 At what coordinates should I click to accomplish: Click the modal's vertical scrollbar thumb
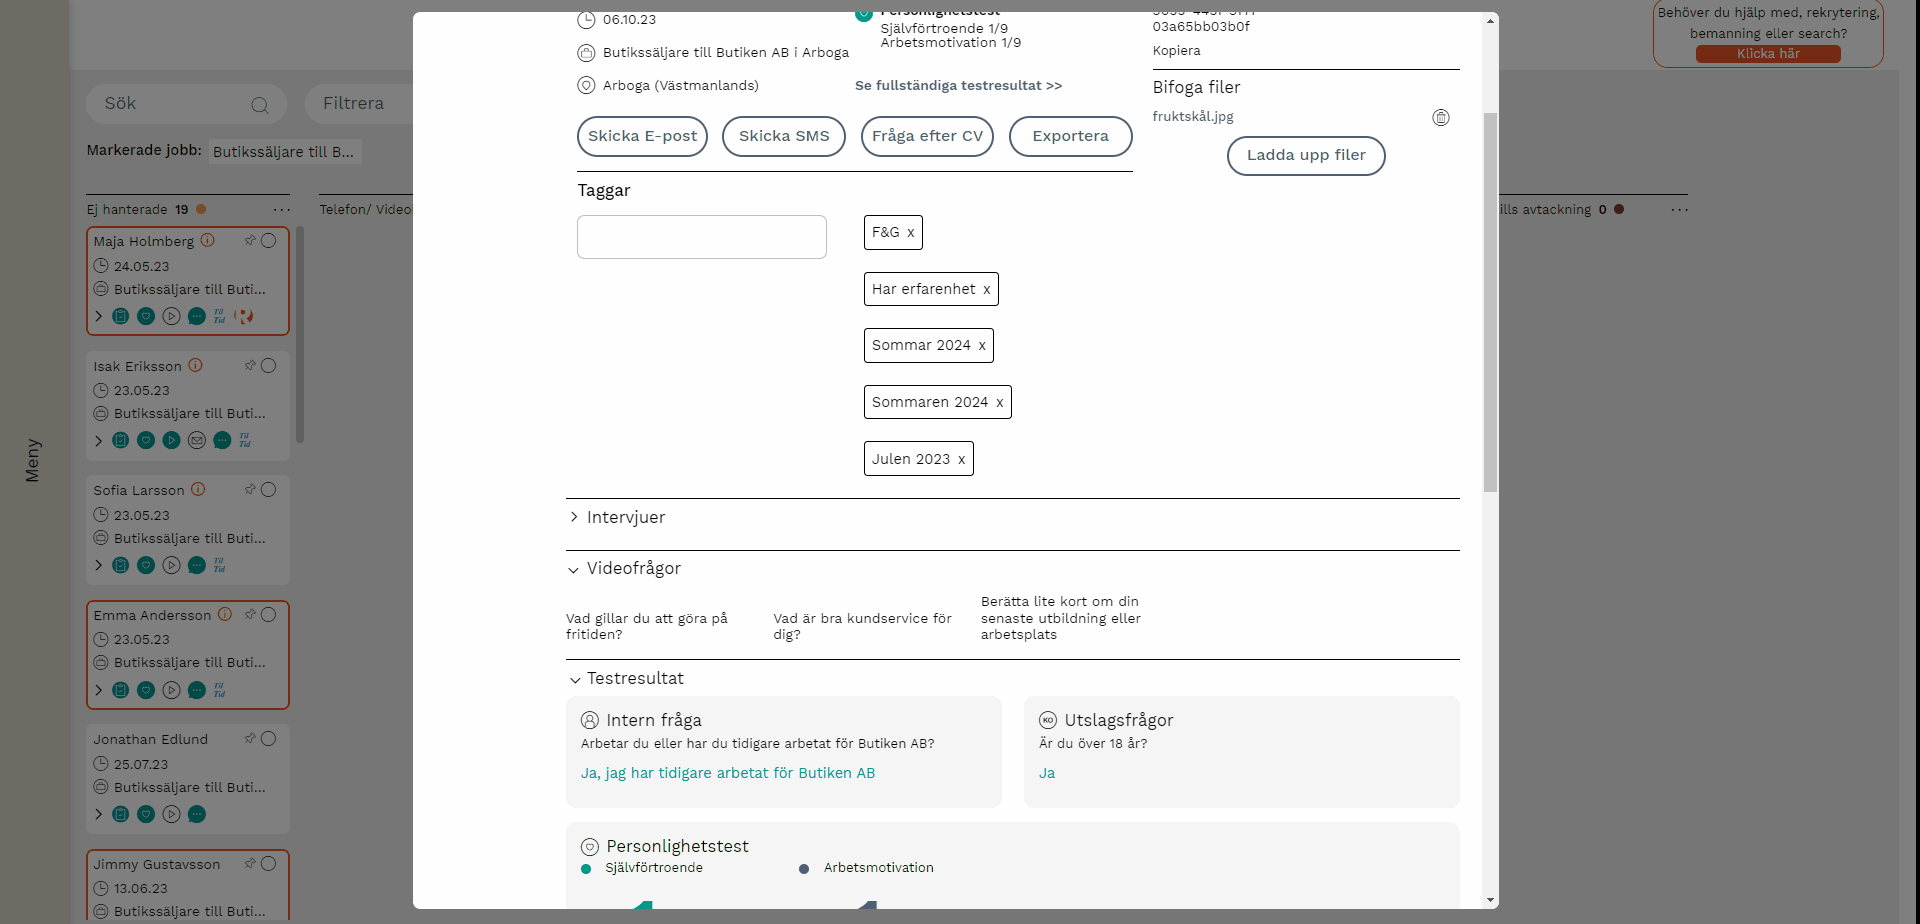point(1490,300)
